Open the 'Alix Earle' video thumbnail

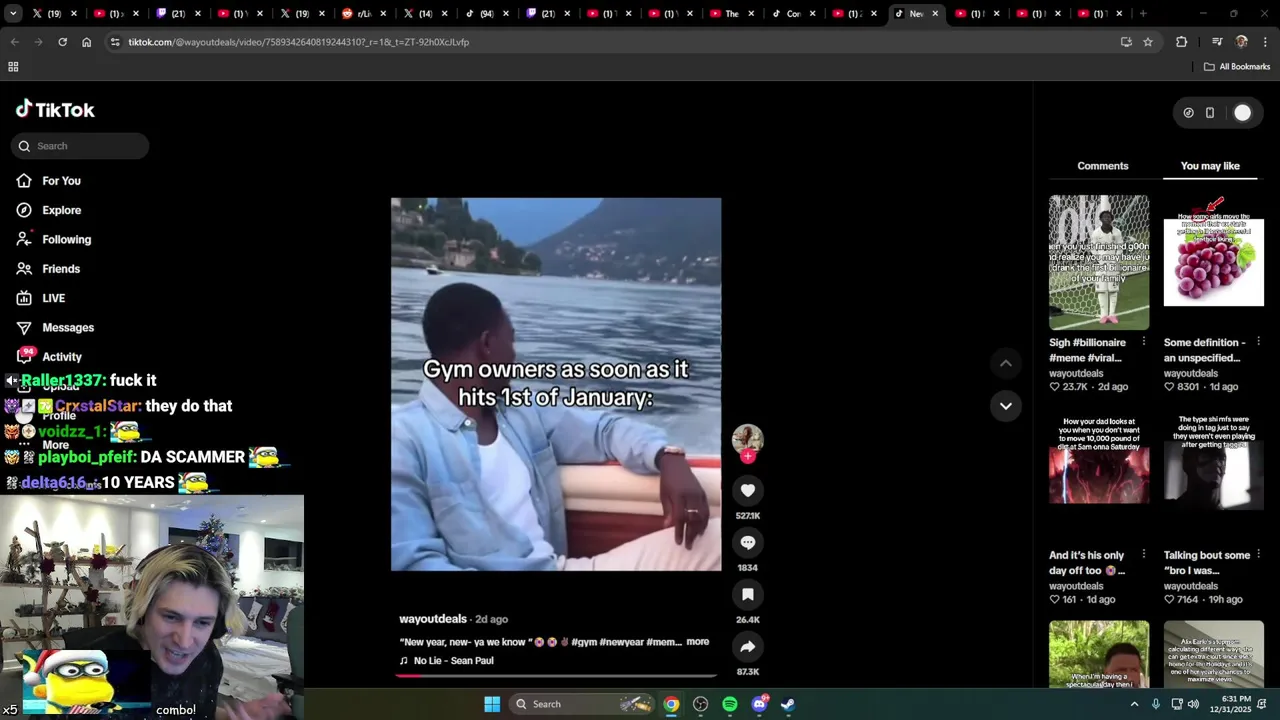[1213, 655]
